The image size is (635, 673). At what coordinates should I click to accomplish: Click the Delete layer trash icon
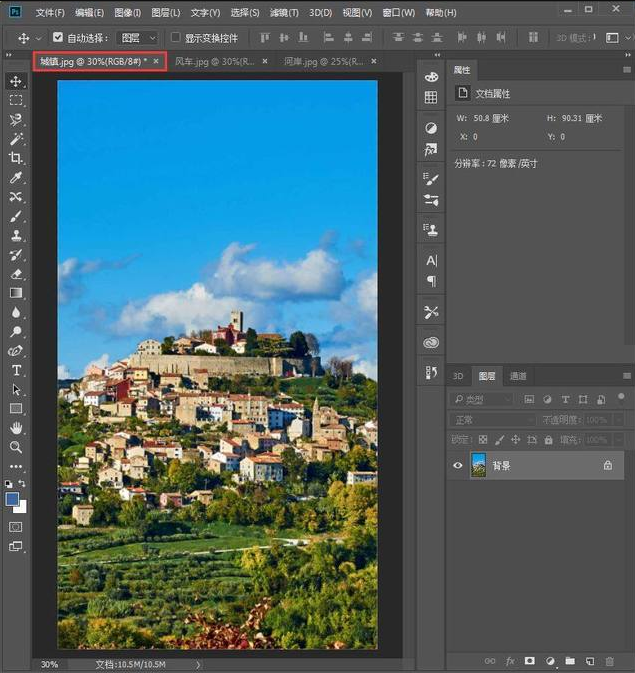click(609, 661)
